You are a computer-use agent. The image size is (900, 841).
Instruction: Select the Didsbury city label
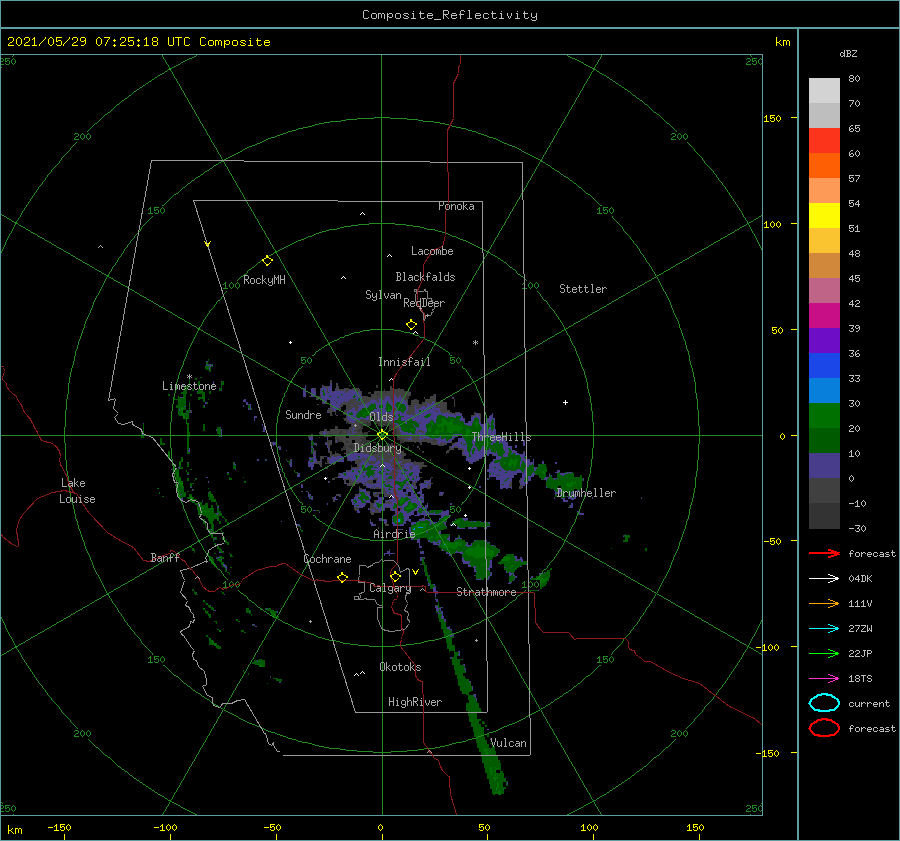tap(377, 448)
